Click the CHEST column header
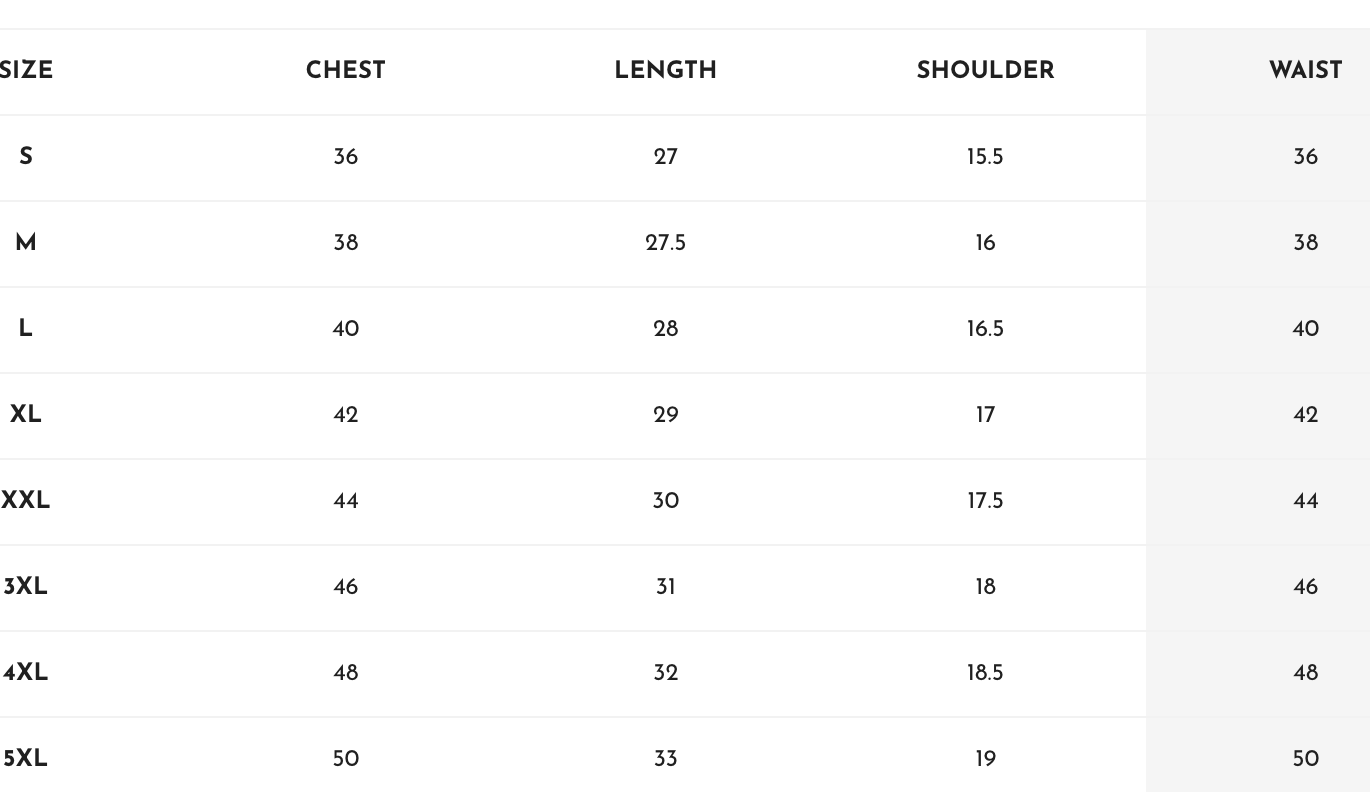 (x=345, y=71)
